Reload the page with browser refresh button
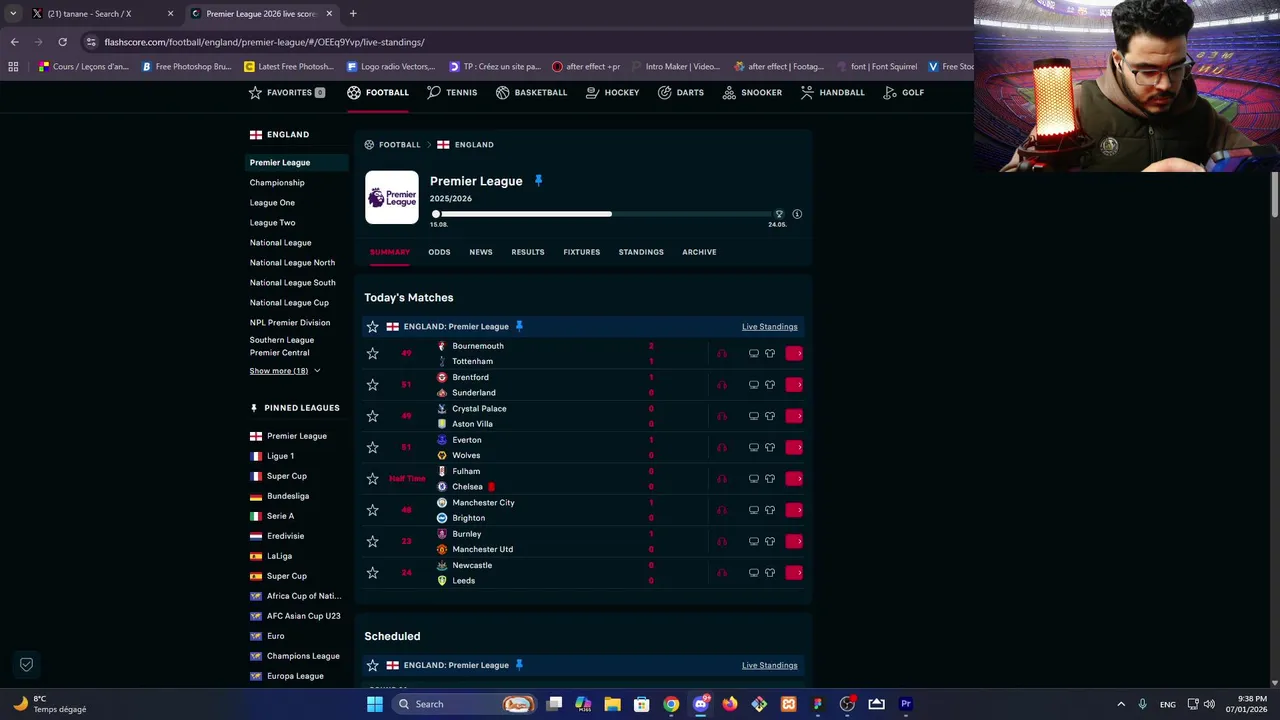The height and width of the screenshot is (720, 1280). [62, 42]
